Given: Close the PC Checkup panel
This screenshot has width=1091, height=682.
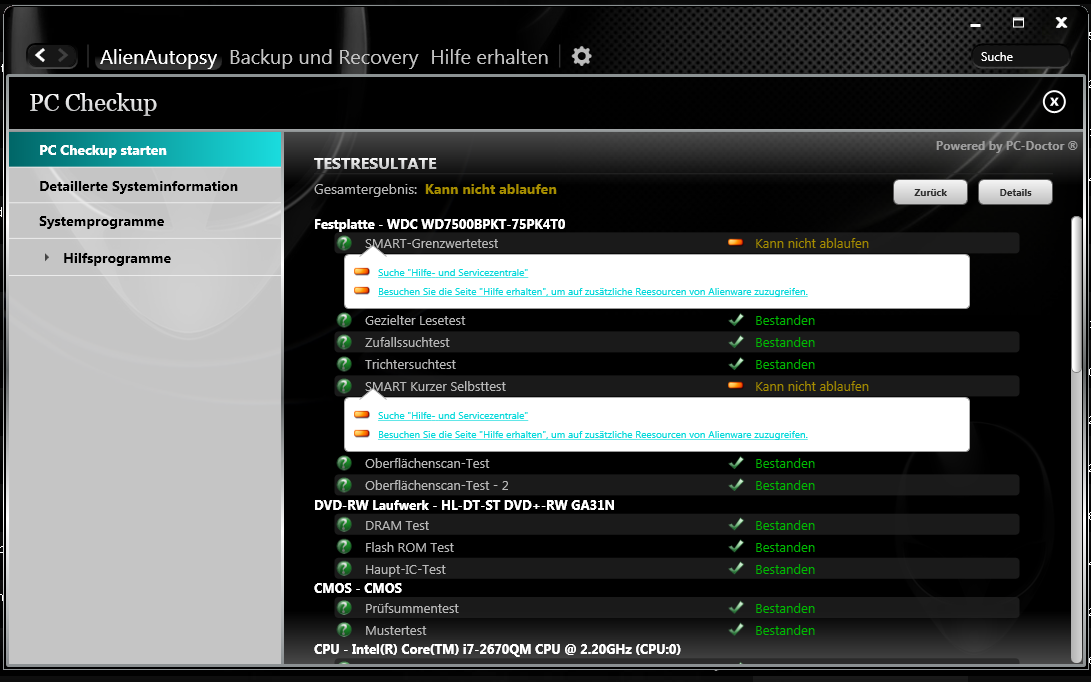Looking at the screenshot, I should pos(1053,102).
